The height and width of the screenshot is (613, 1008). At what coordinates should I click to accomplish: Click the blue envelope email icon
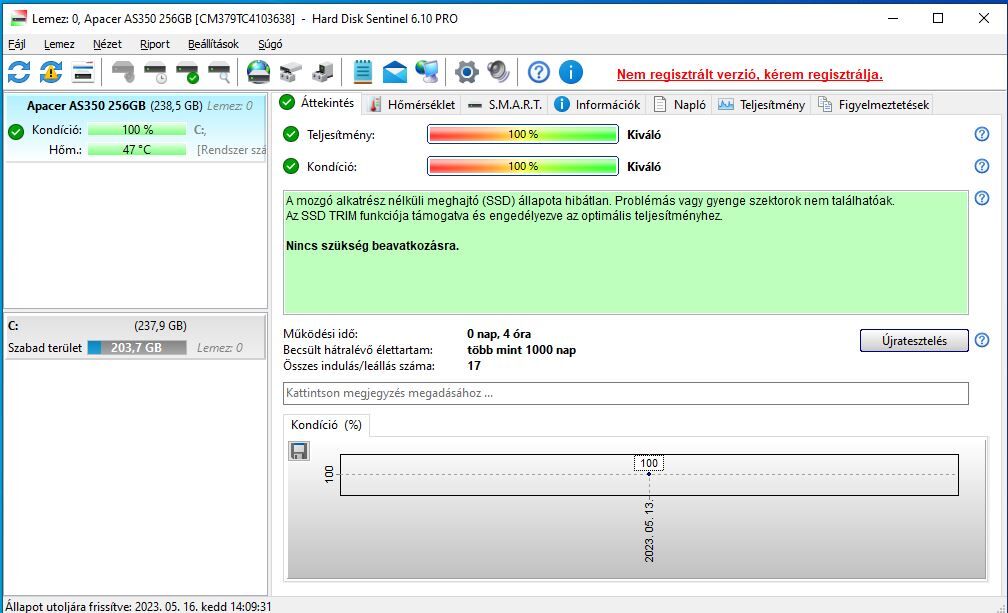(395, 72)
